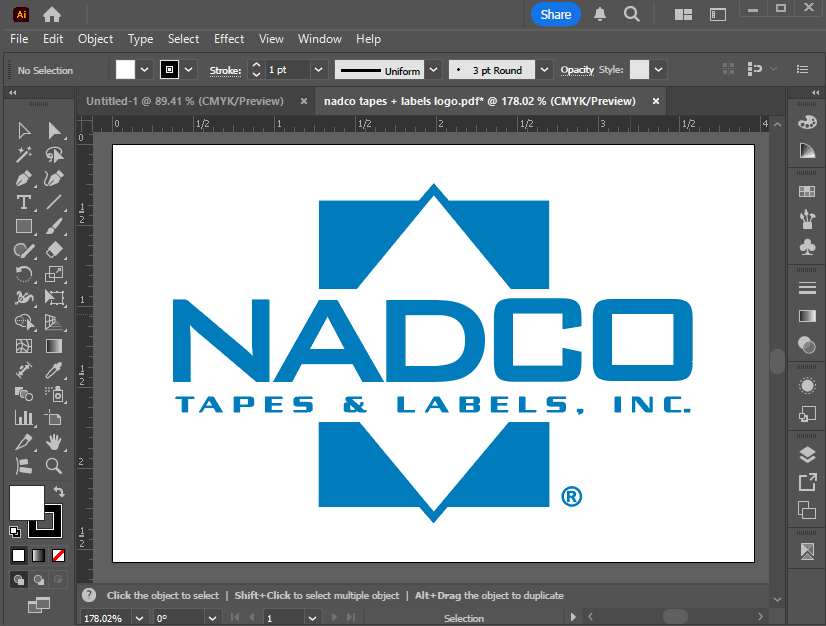Select the Free Transform tool
The width and height of the screenshot is (826, 626).
click(x=54, y=298)
